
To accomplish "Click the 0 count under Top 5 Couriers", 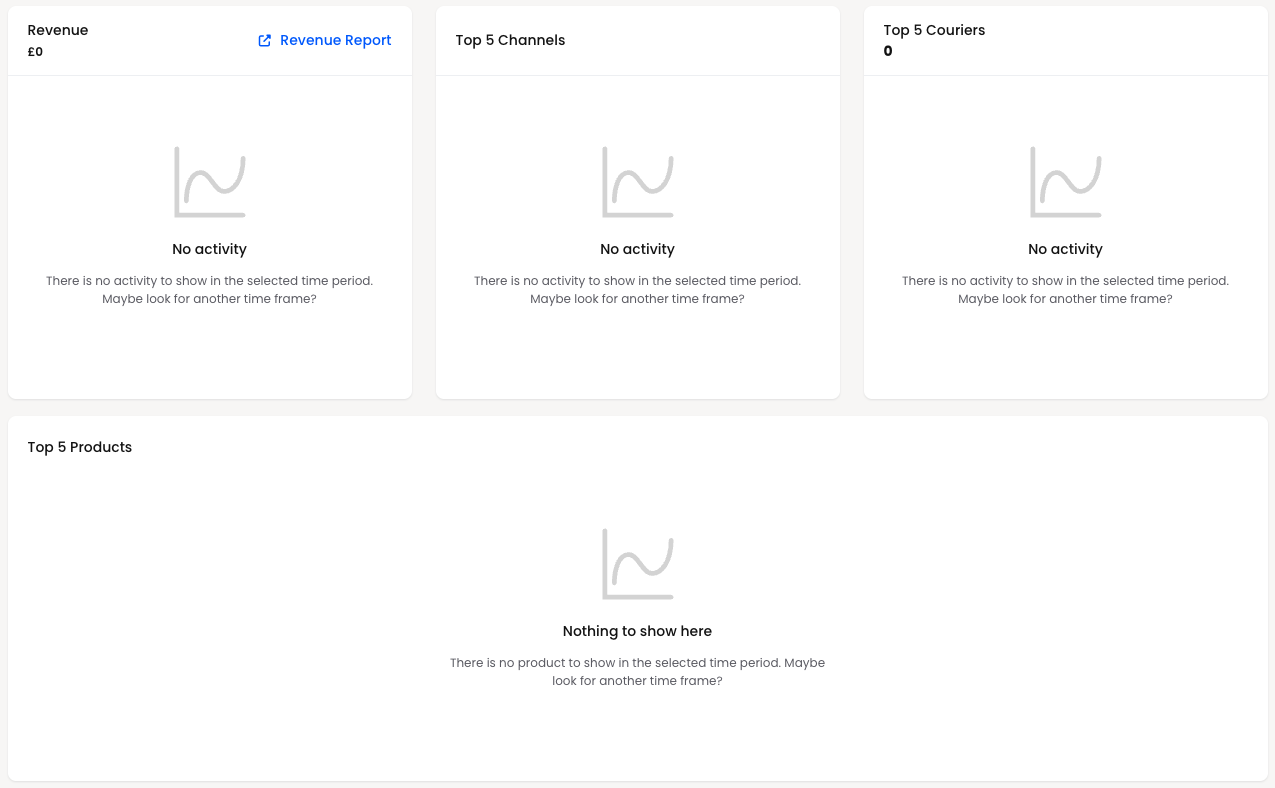I will [888, 51].
